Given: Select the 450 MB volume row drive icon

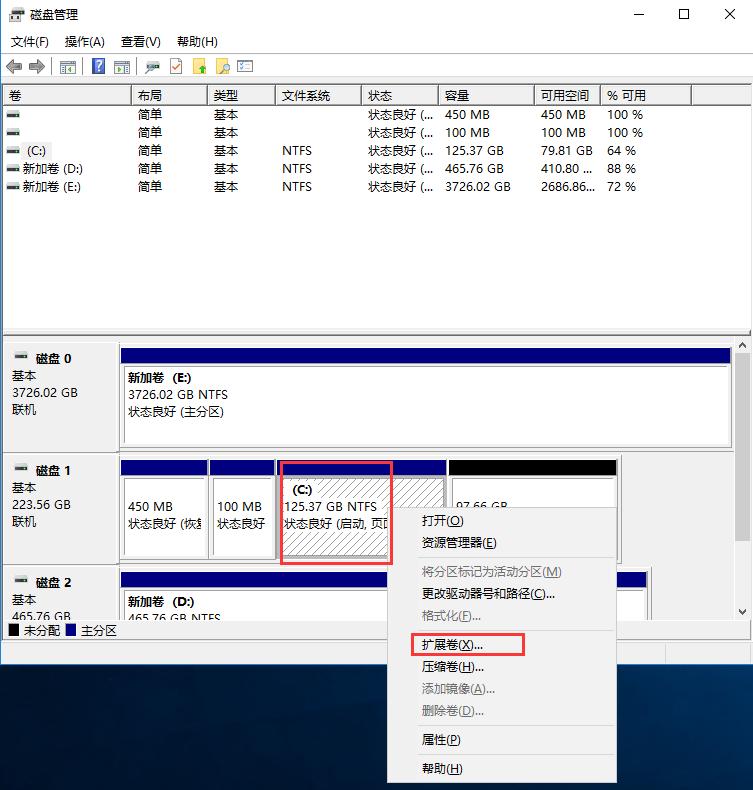Looking at the screenshot, I should click(13, 115).
